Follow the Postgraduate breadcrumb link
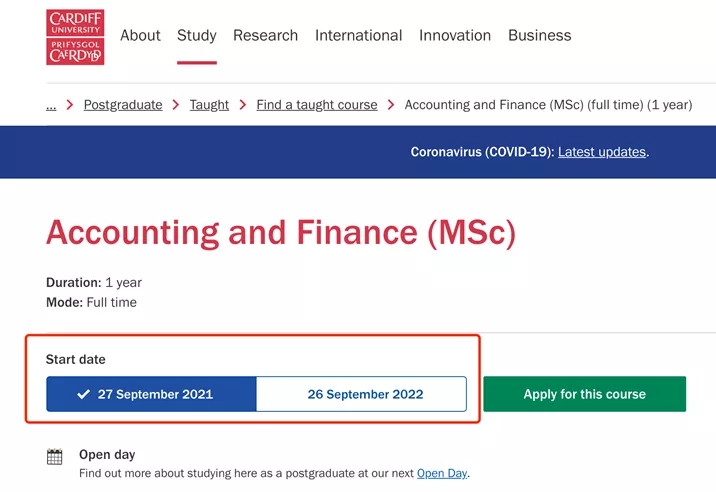This screenshot has width=716, height=492. tap(123, 105)
